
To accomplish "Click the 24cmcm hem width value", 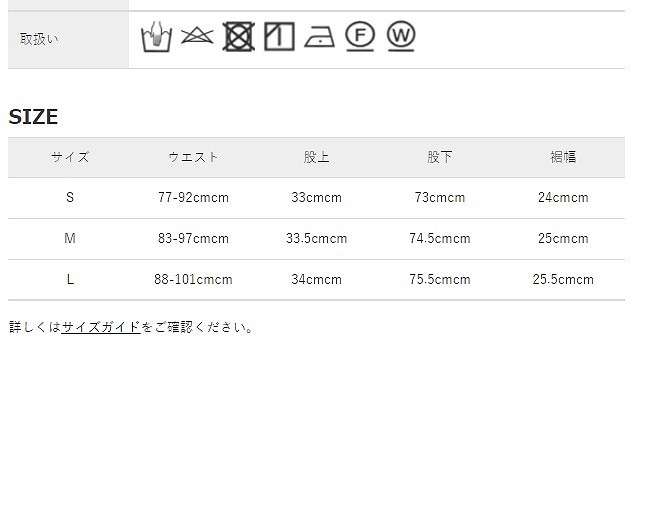I will (x=563, y=197).
